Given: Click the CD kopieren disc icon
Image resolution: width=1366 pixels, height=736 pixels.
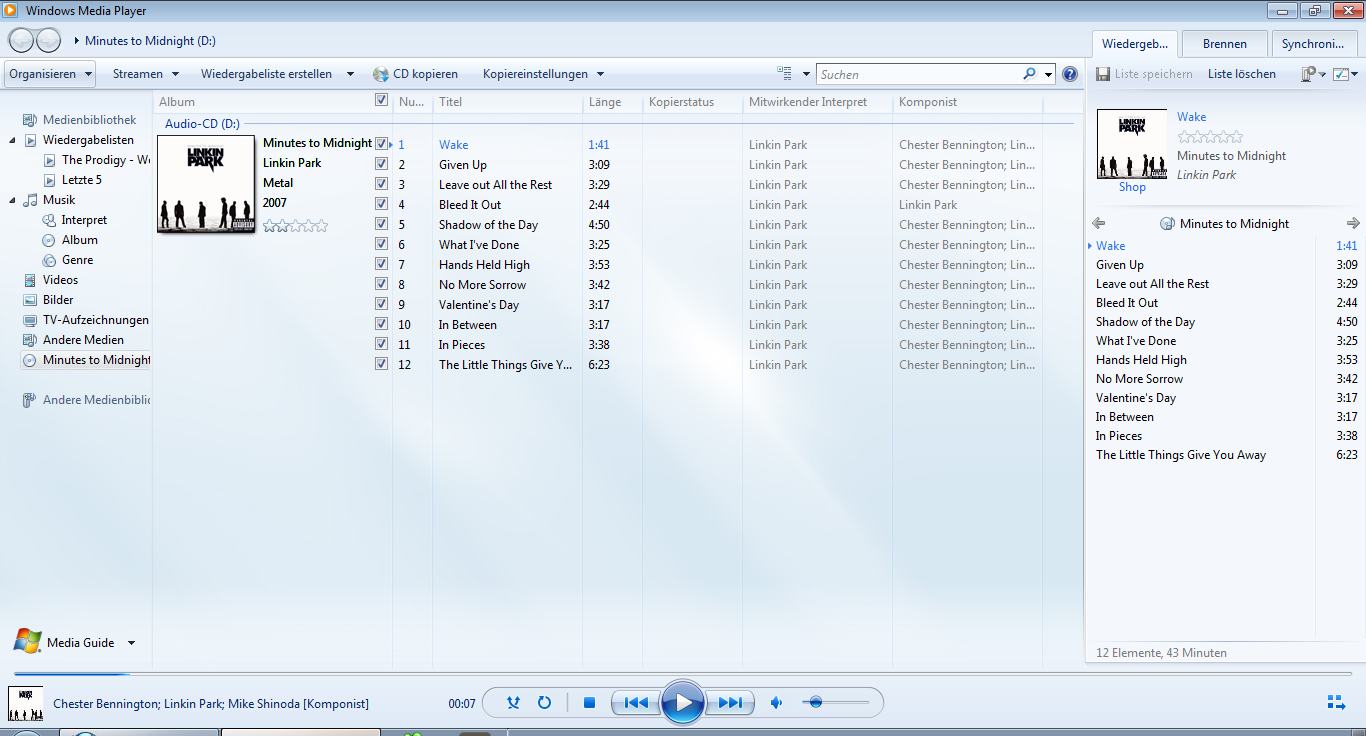Looking at the screenshot, I should (380, 74).
